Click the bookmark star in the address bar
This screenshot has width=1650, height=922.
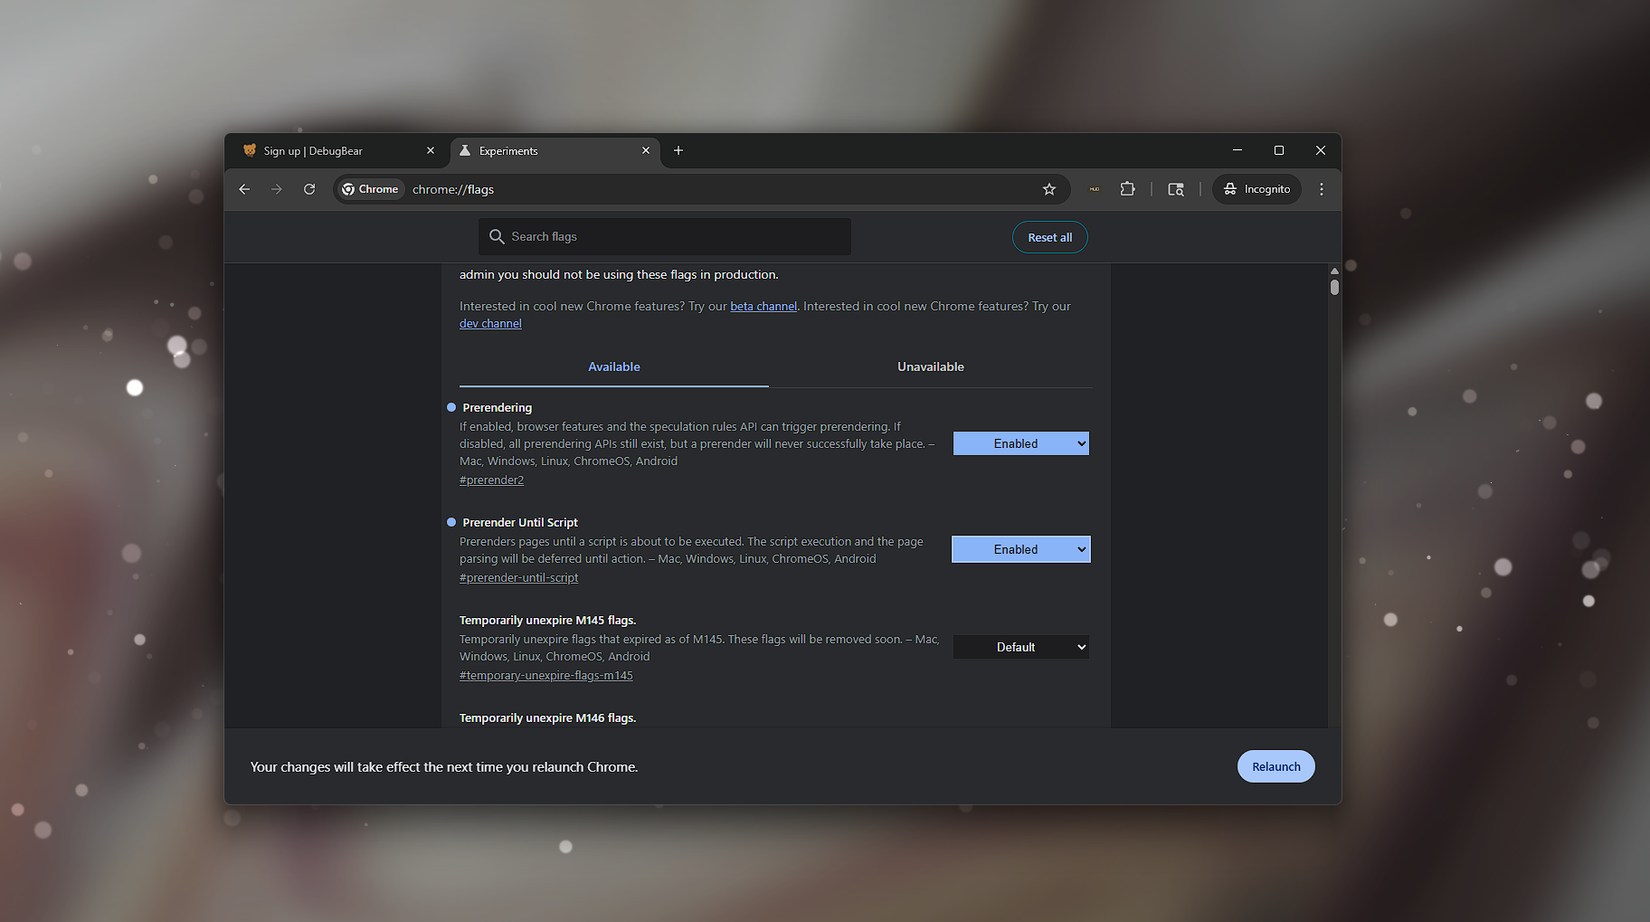[x=1049, y=189]
